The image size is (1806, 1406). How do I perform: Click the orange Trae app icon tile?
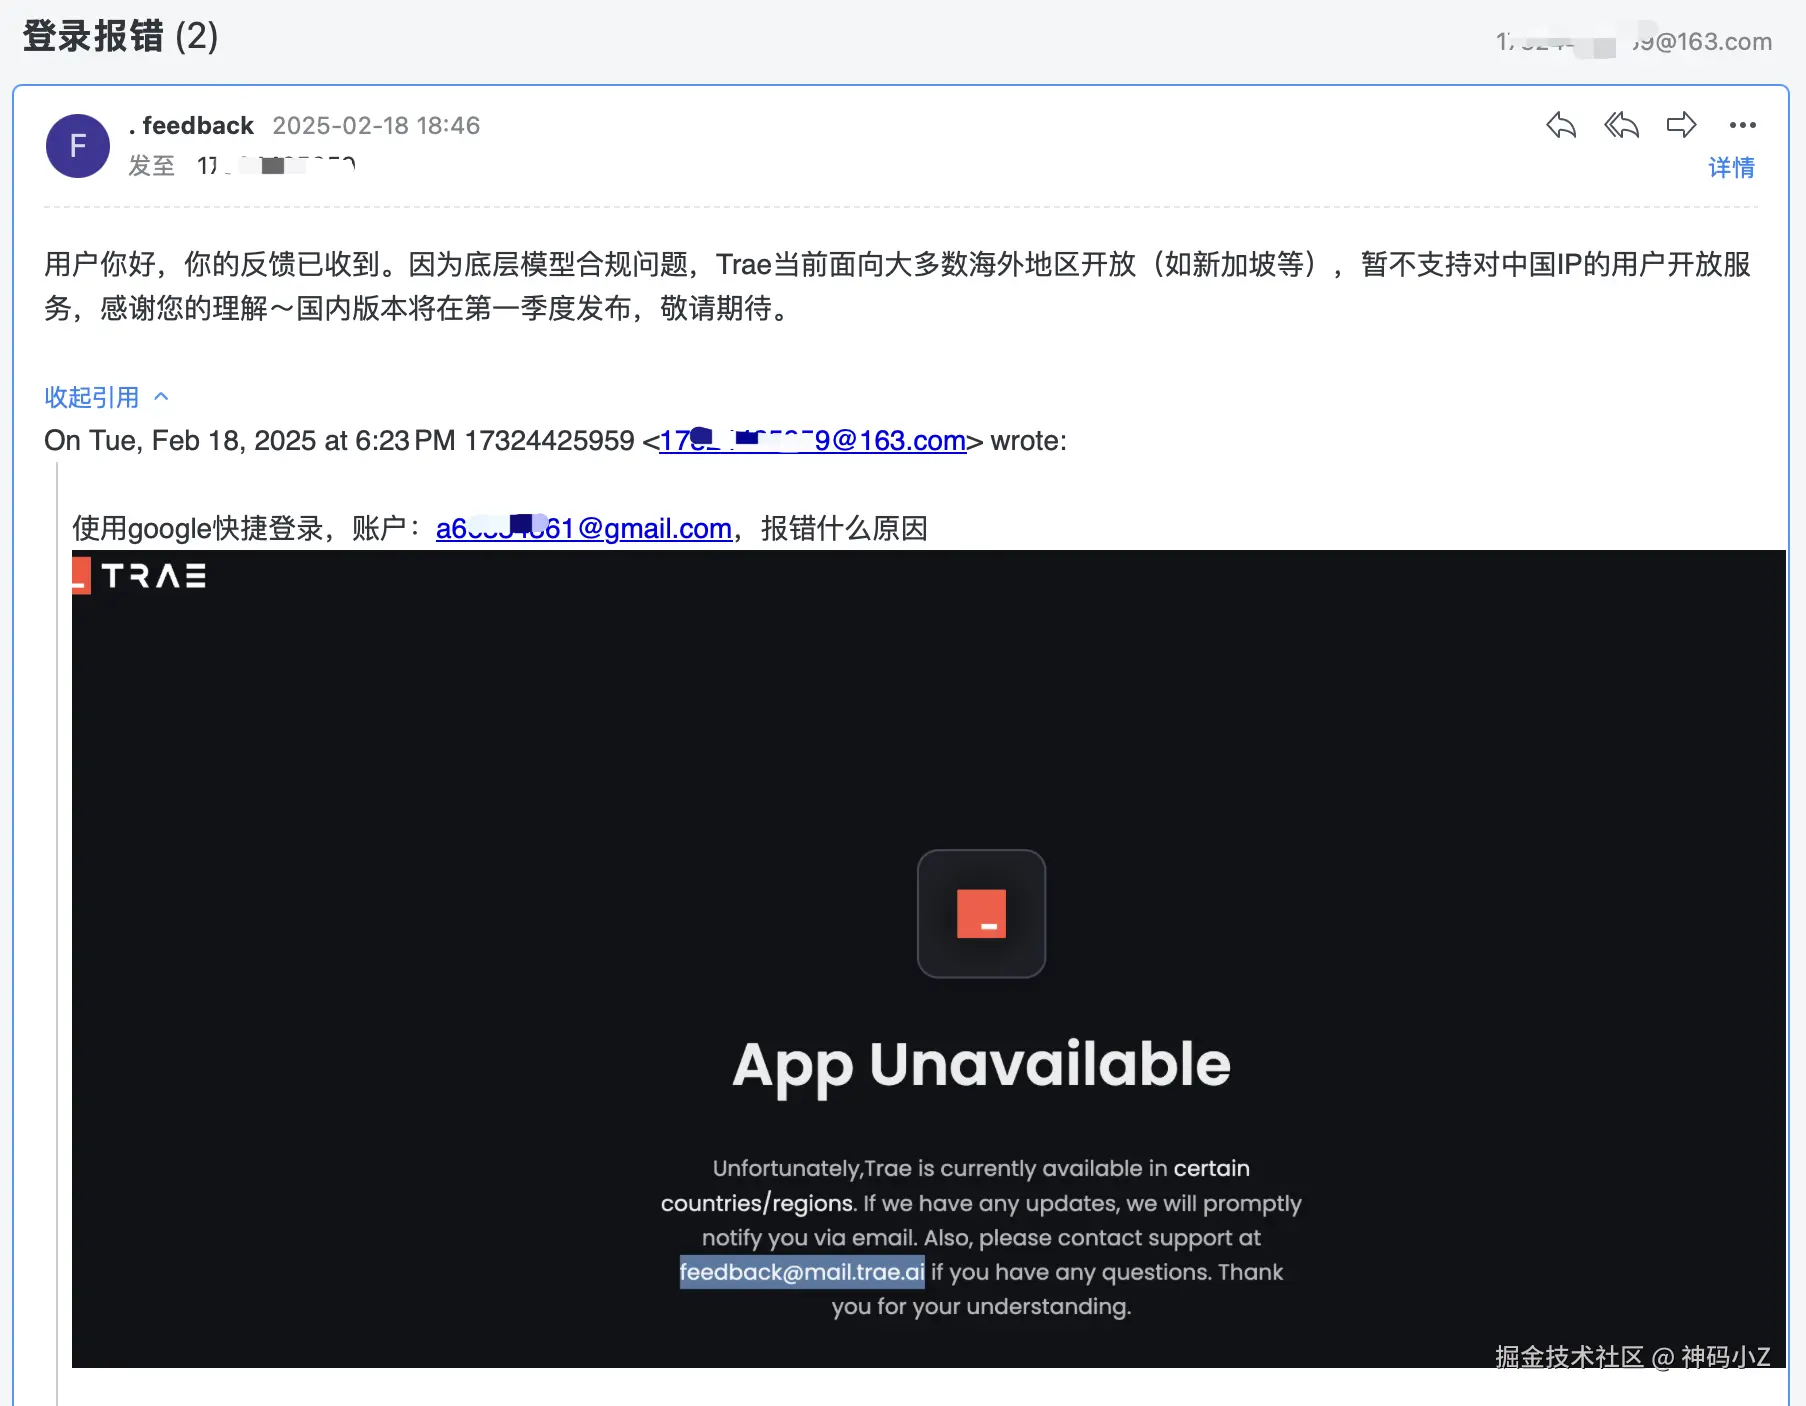coord(981,913)
